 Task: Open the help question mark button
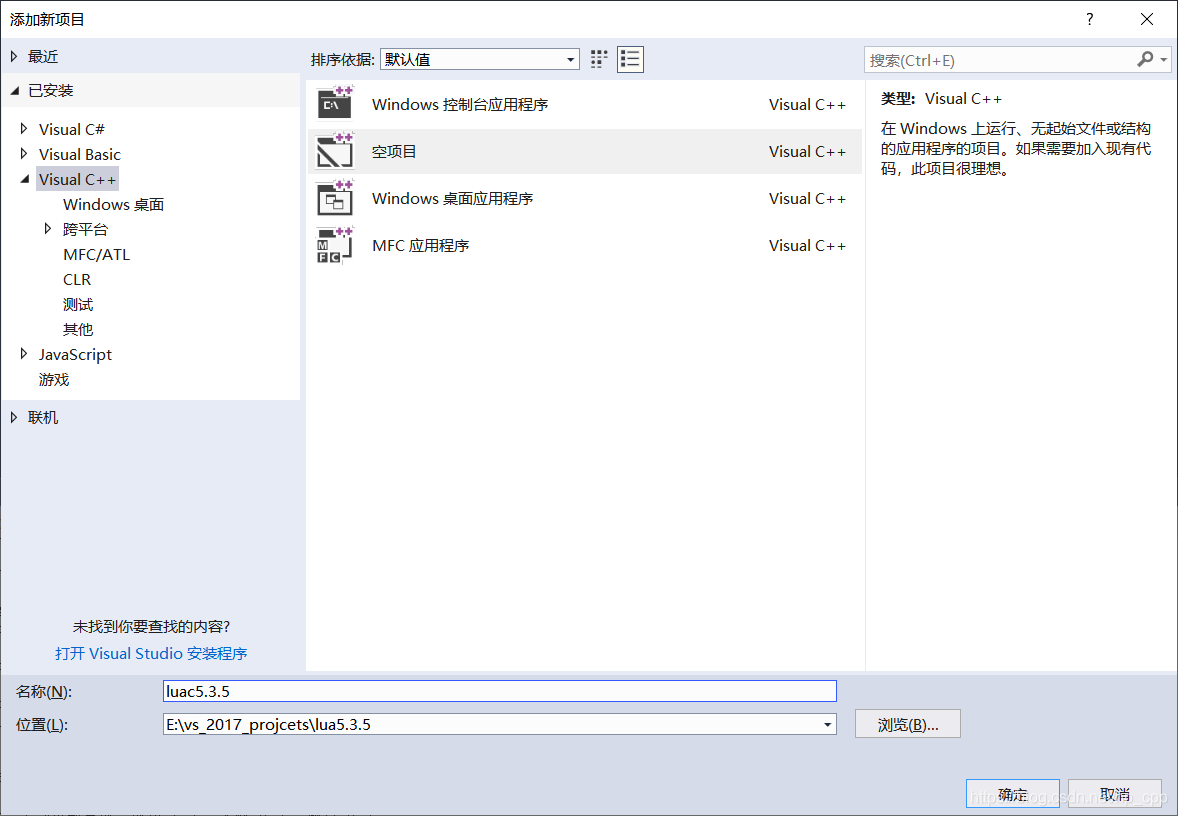(1089, 19)
